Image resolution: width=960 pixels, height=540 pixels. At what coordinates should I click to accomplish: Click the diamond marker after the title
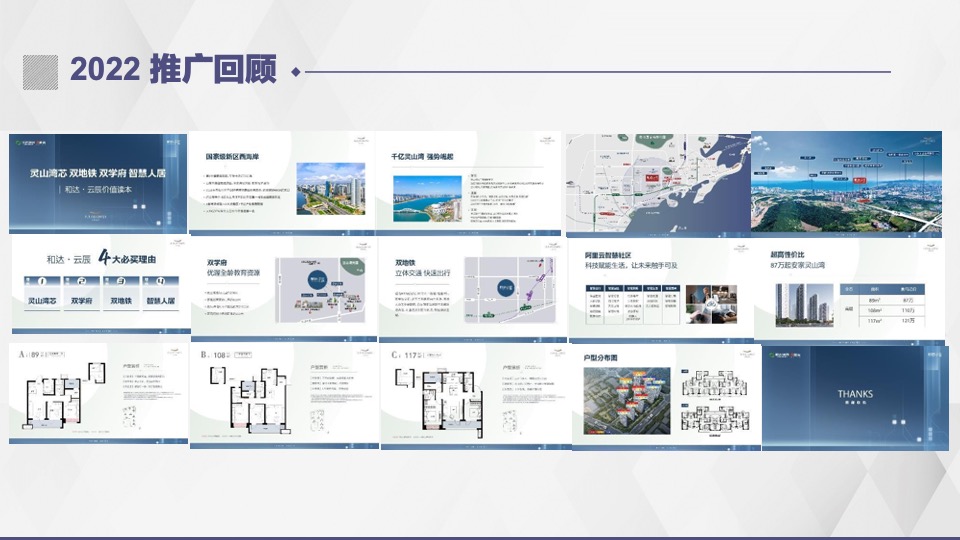(295, 72)
